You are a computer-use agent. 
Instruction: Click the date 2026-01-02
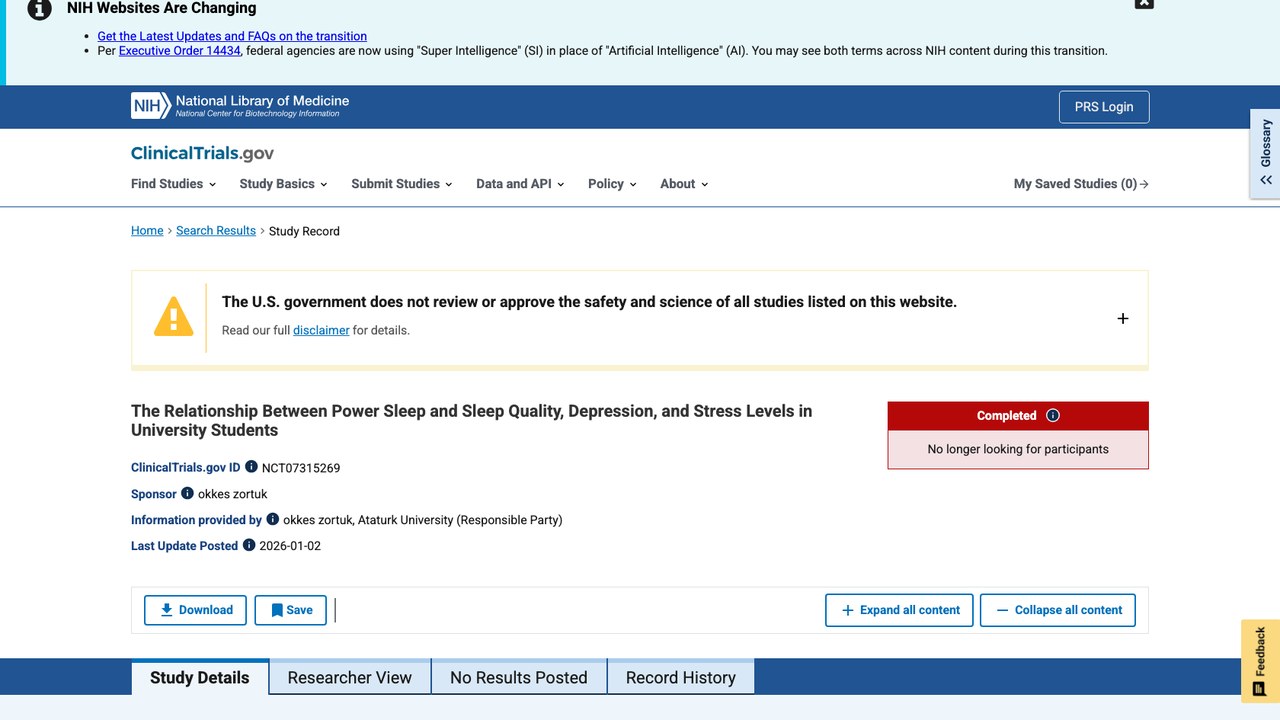click(x=290, y=546)
